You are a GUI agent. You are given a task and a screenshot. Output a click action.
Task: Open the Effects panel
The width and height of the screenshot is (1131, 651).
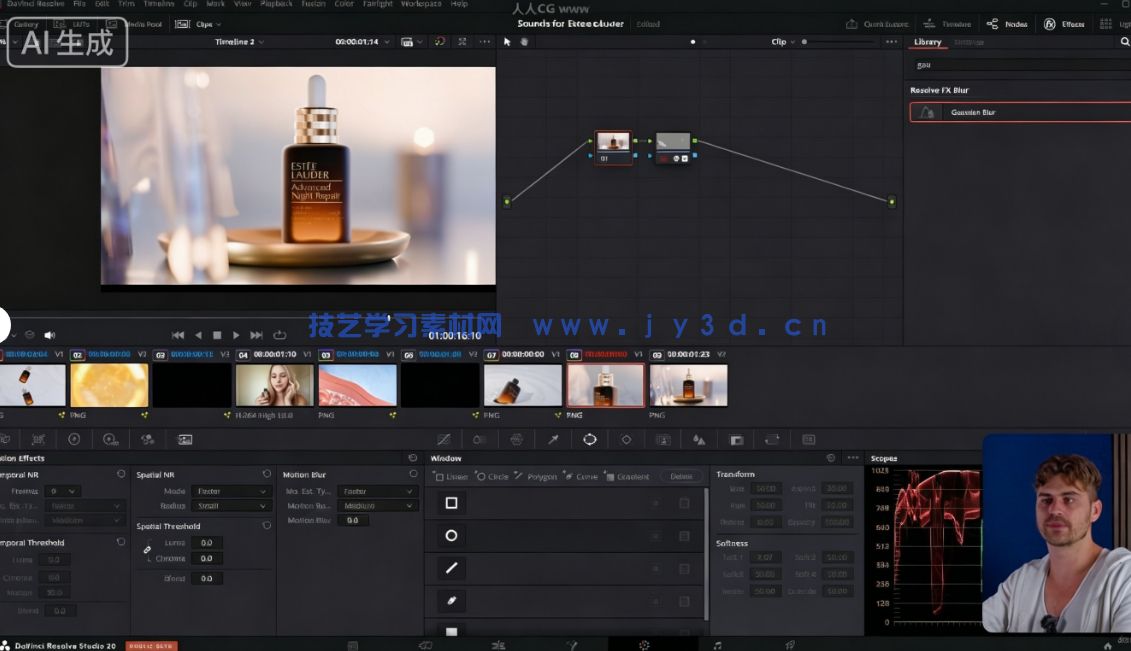pos(1066,23)
